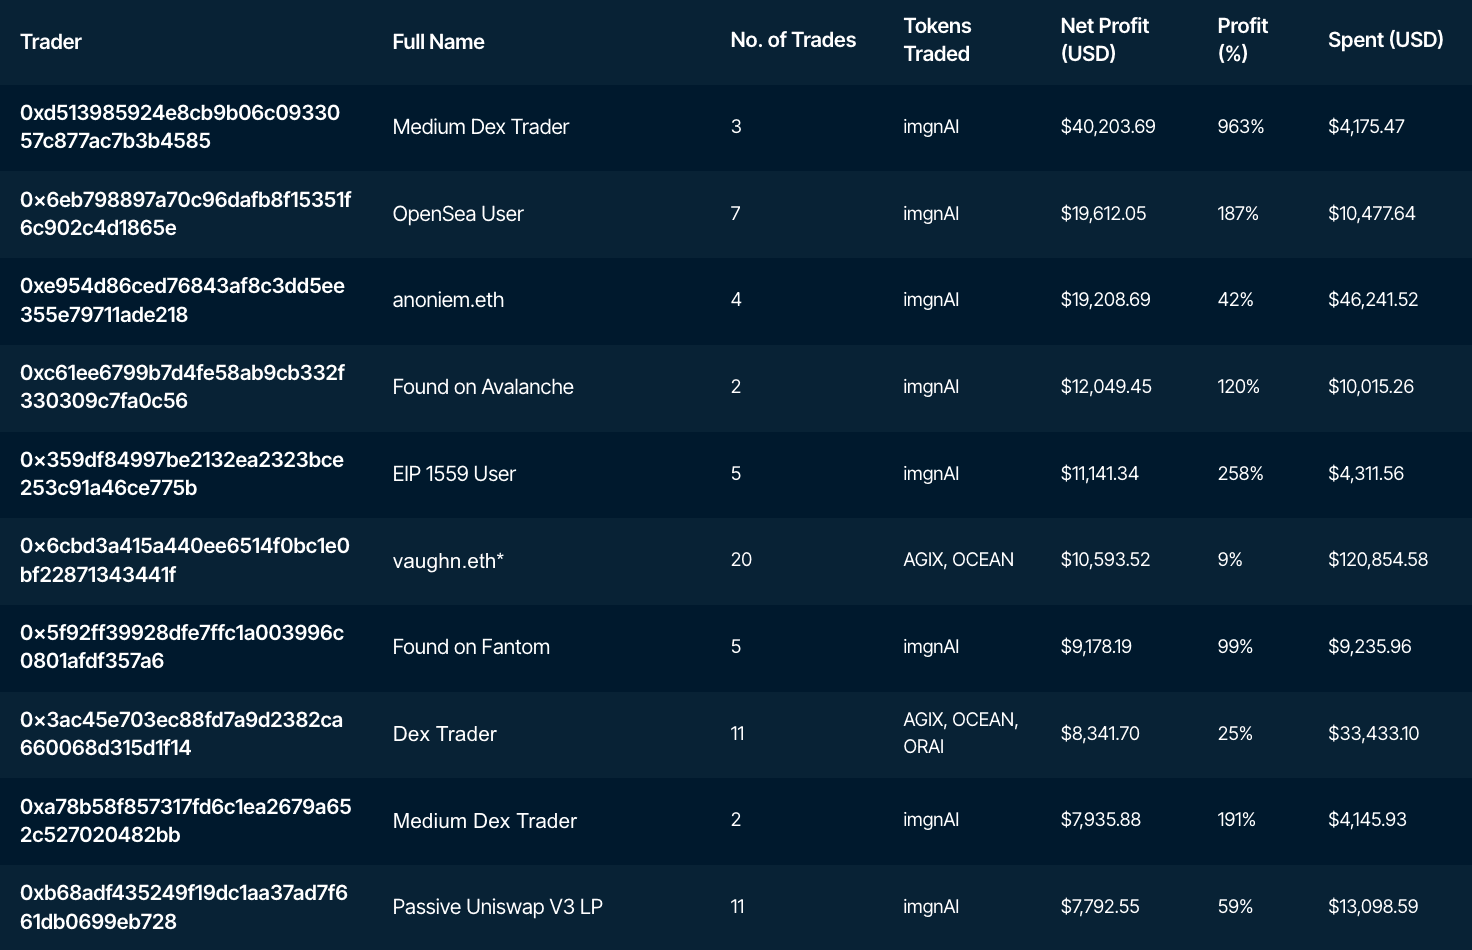Open address starting with 0x3ac45e703e
The image size is (1472, 950).
click(181, 734)
